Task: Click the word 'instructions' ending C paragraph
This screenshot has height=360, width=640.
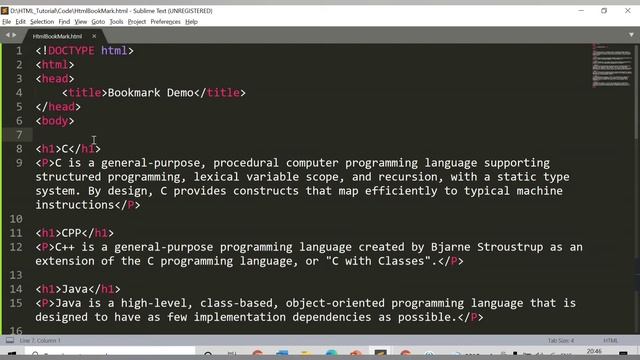Action: click(x=75, y=205)
